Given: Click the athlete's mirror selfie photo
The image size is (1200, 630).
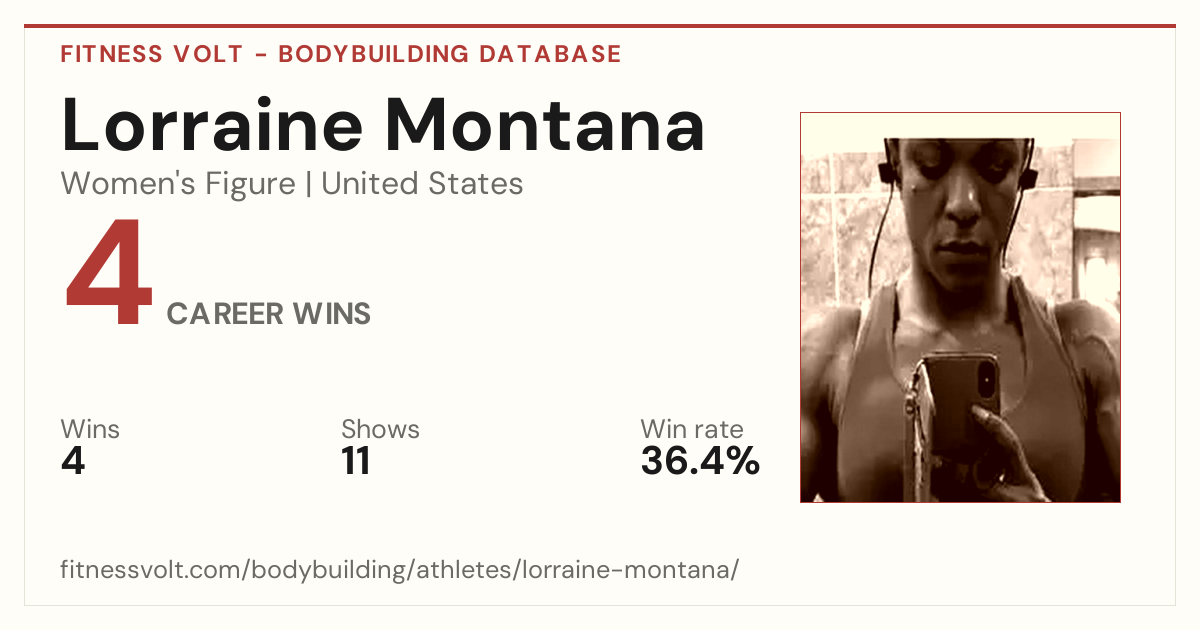Looking at the screenshot, I should pyautogui.click(x=960, y=307).
